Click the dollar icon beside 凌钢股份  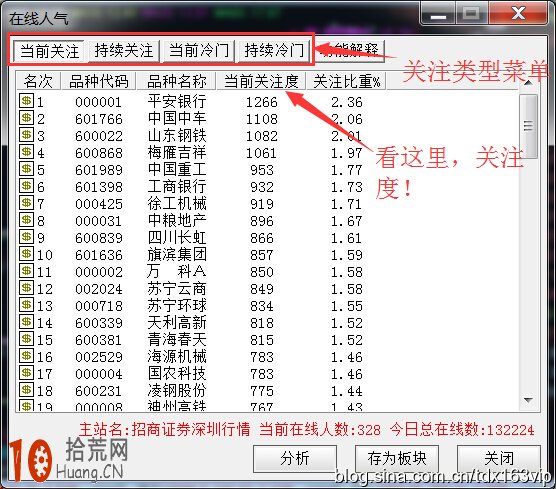point(26,390)
